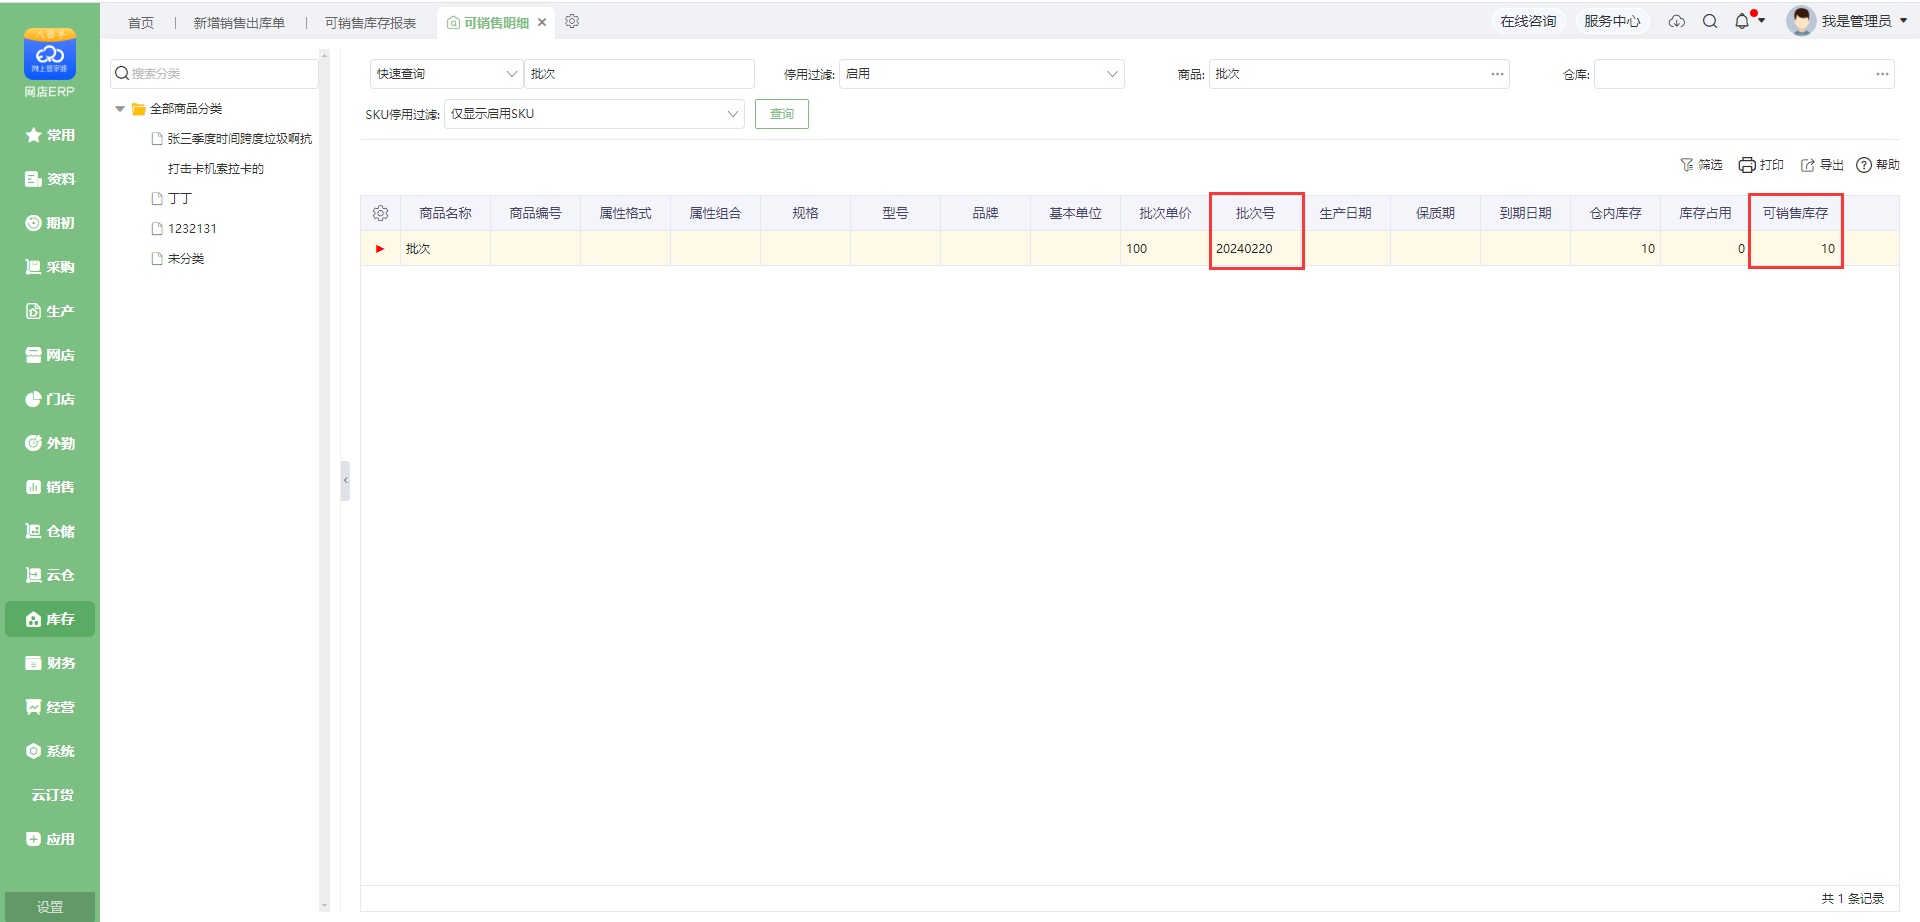Screen dimensions: 1920x922
Task: Open the 外勤 field service module
Action: [50, 443]
